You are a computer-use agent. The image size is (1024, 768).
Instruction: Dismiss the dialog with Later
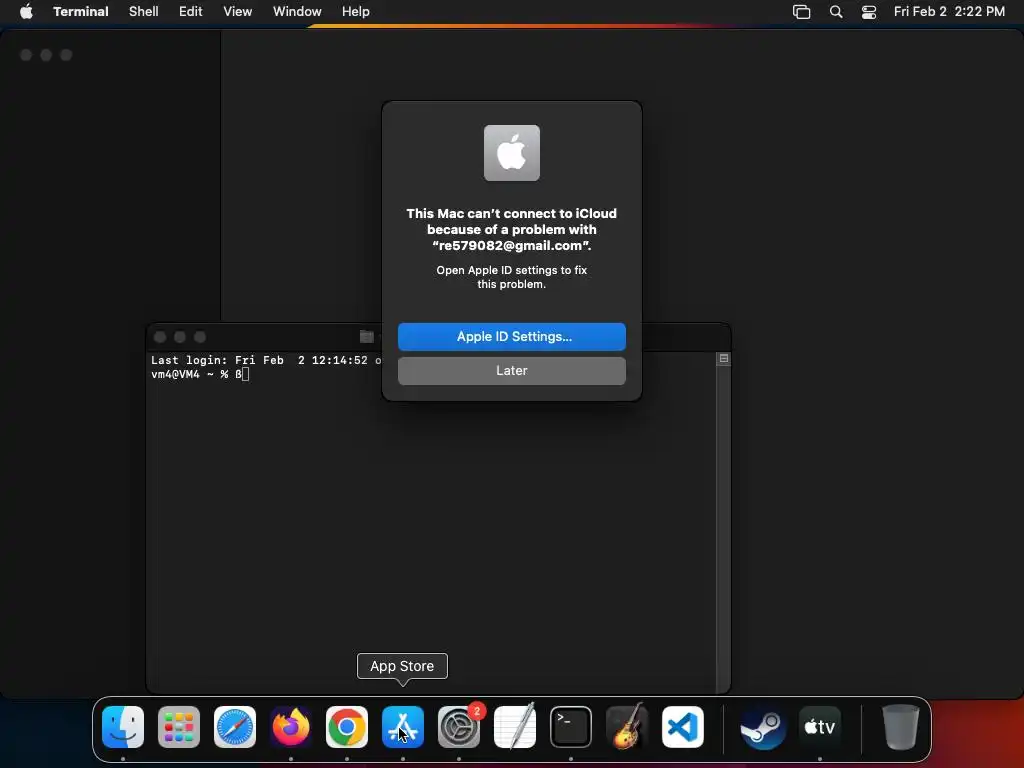point(512,371)
